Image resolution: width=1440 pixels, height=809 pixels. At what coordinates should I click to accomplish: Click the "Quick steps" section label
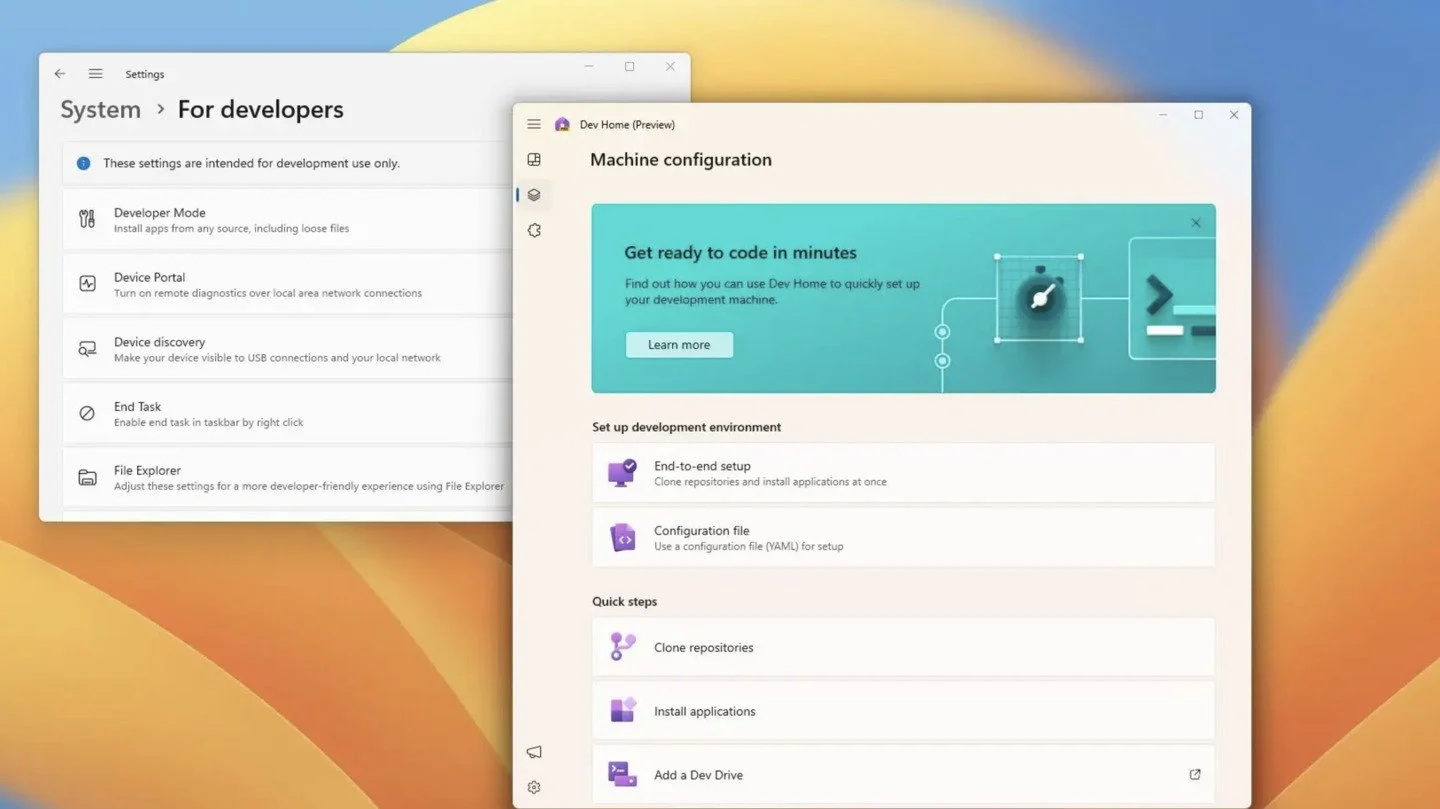click(x=624, y=602)
